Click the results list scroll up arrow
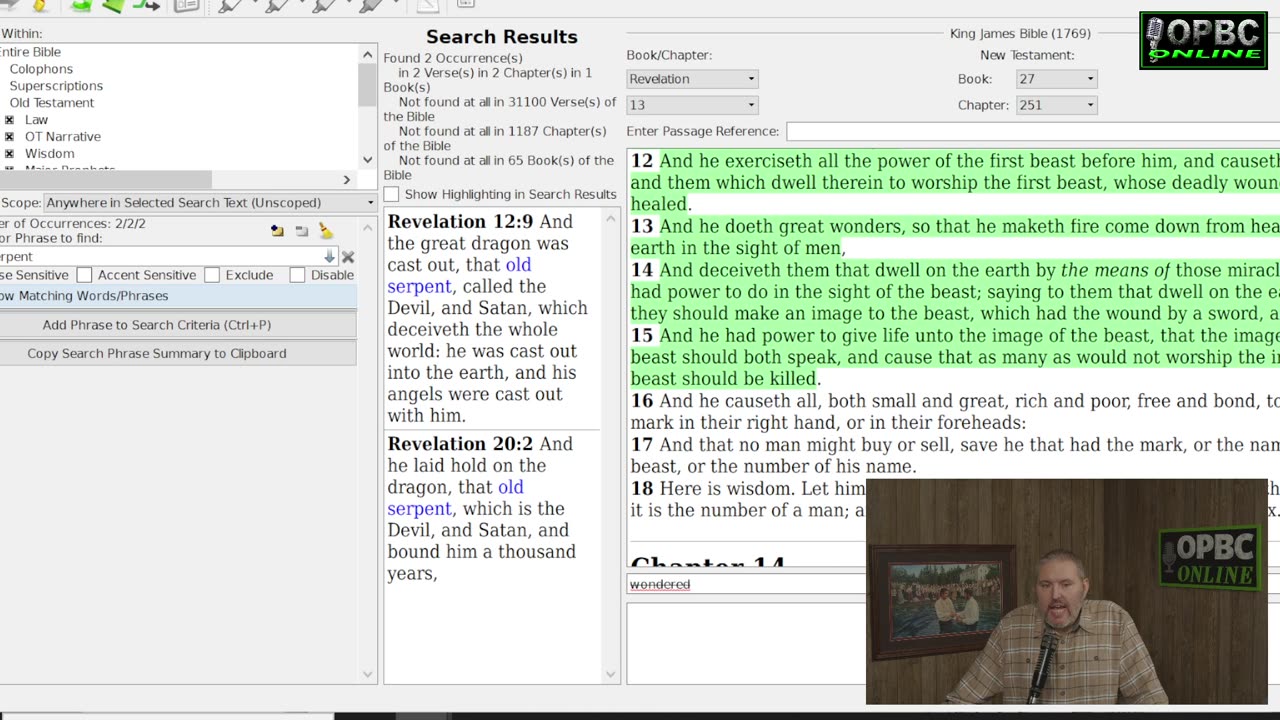 611,218
